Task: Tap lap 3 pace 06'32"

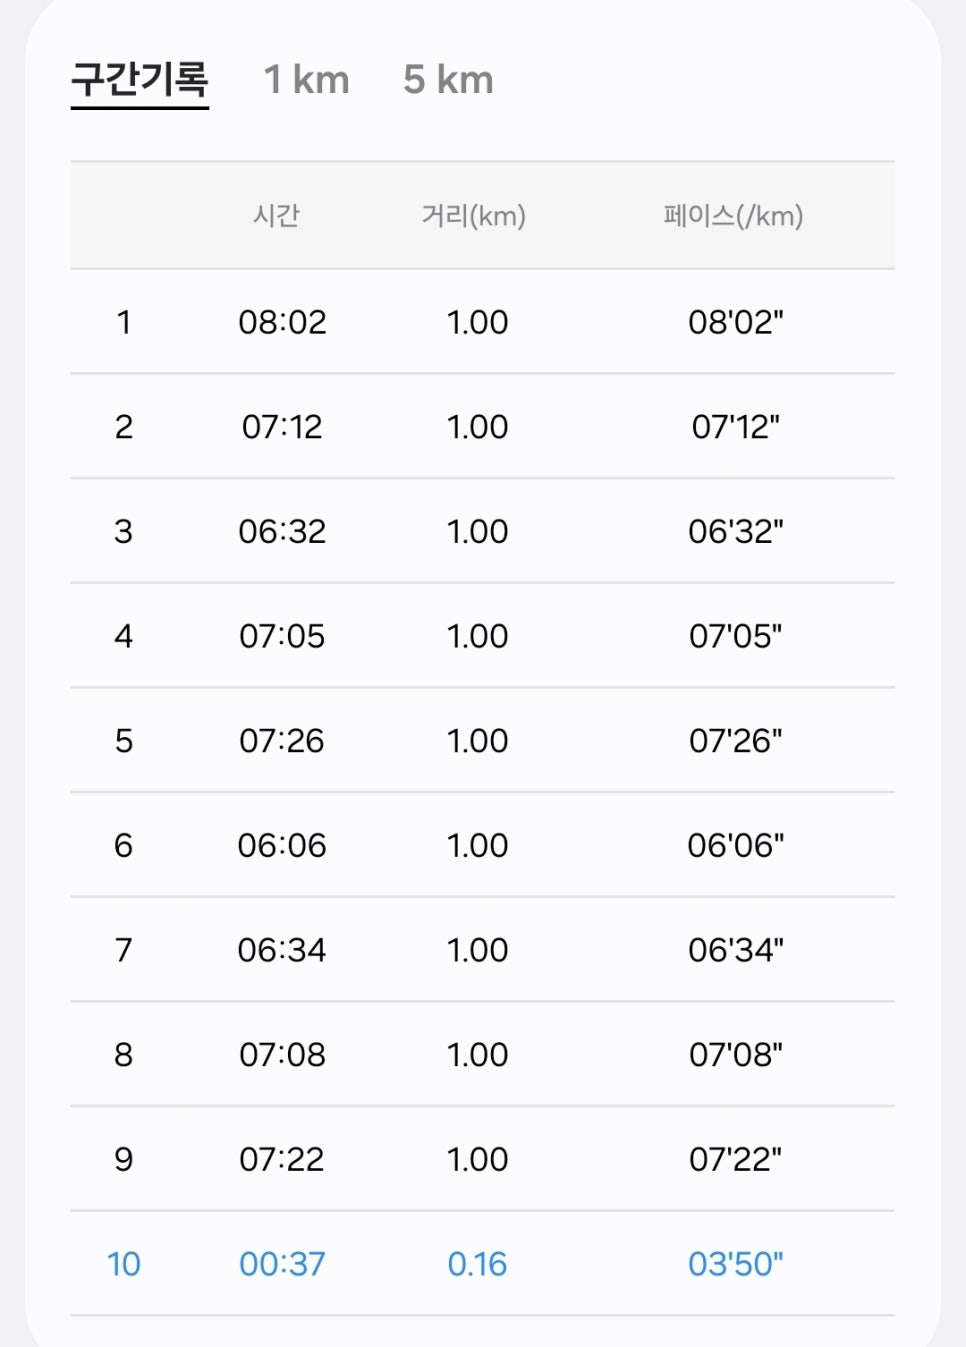Action: pyautogui.click(x=736, y=531)
